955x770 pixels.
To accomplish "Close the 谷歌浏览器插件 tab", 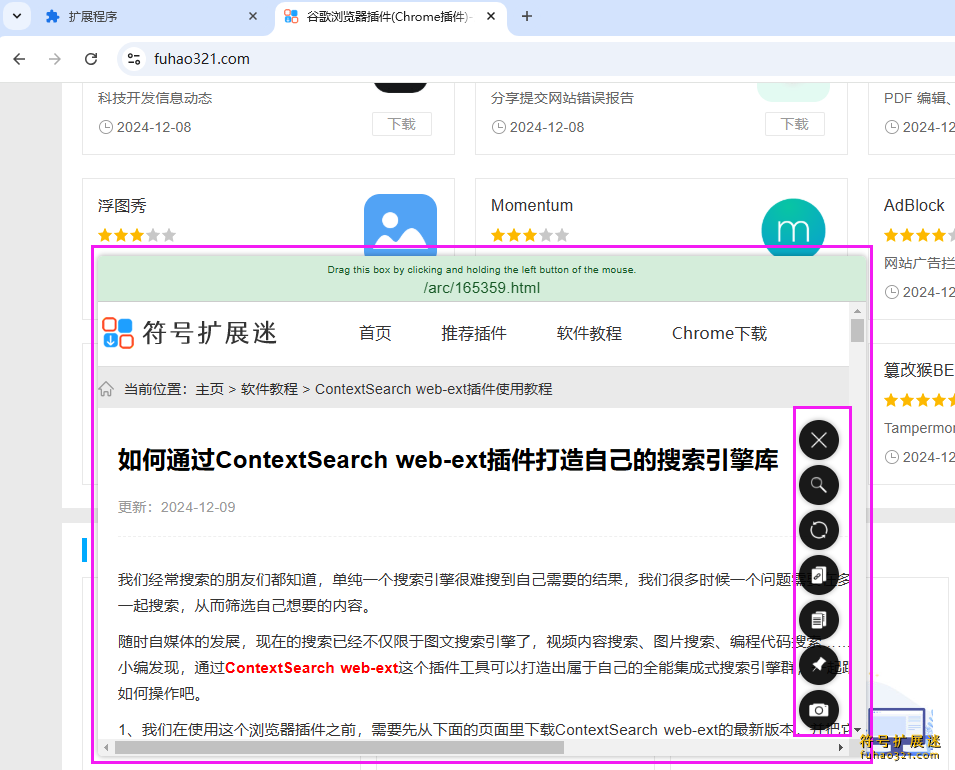I will [491, 16].
